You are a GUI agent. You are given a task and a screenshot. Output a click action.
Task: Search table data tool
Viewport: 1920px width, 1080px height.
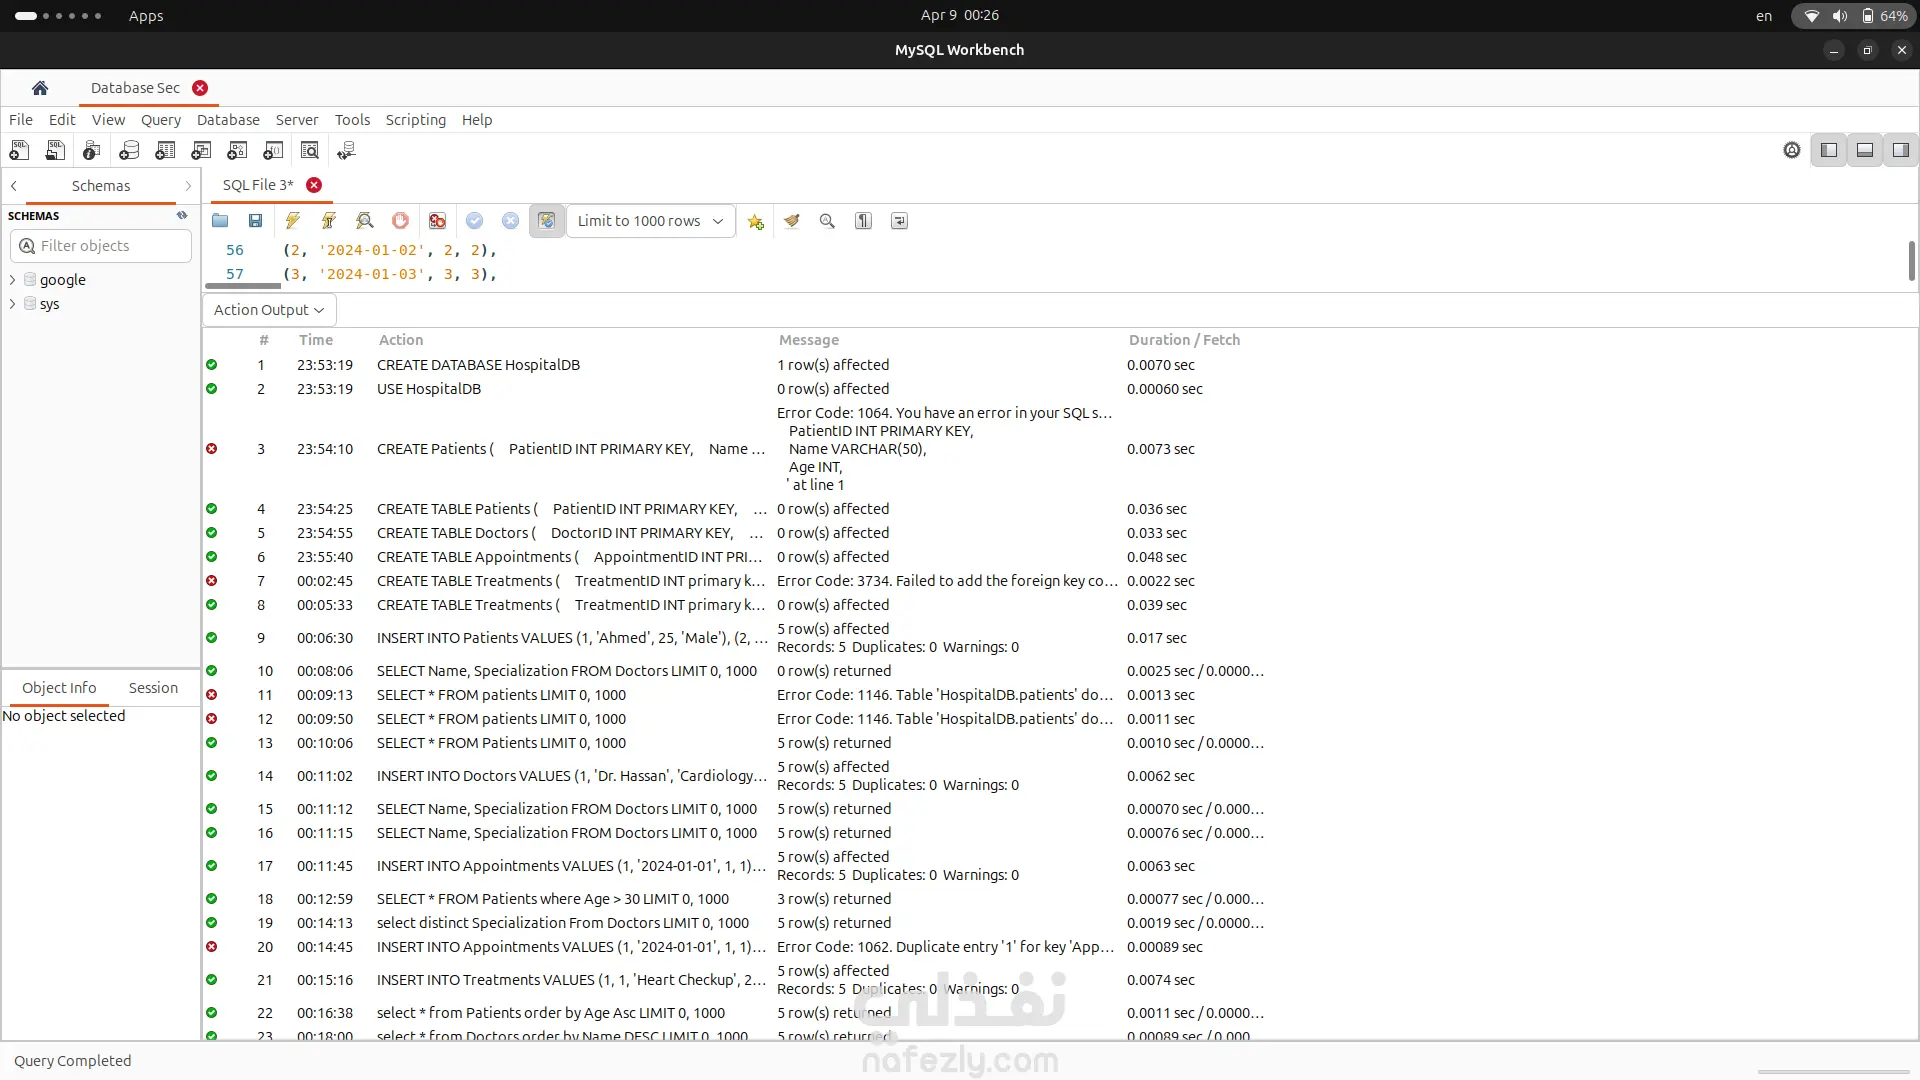pos(310,150)
